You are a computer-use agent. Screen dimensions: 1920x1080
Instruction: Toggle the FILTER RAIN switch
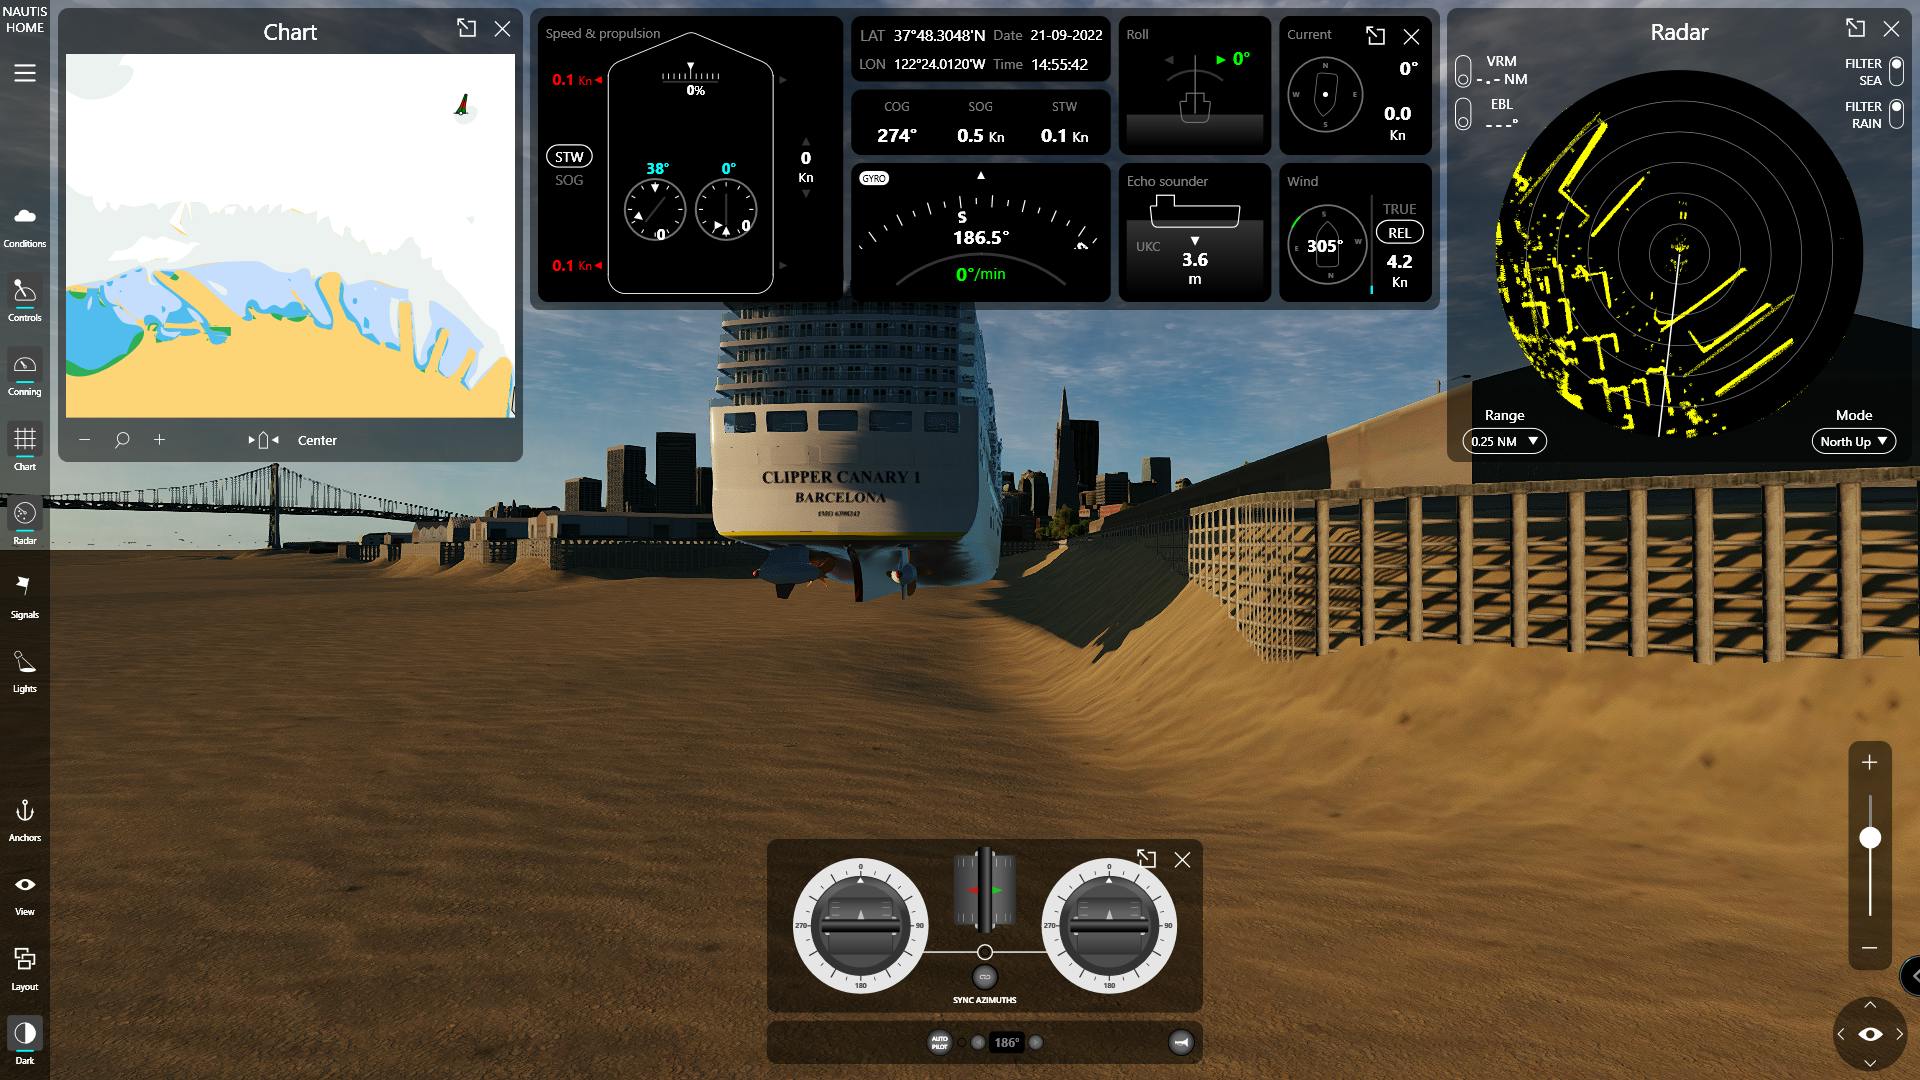(1896, 114)
